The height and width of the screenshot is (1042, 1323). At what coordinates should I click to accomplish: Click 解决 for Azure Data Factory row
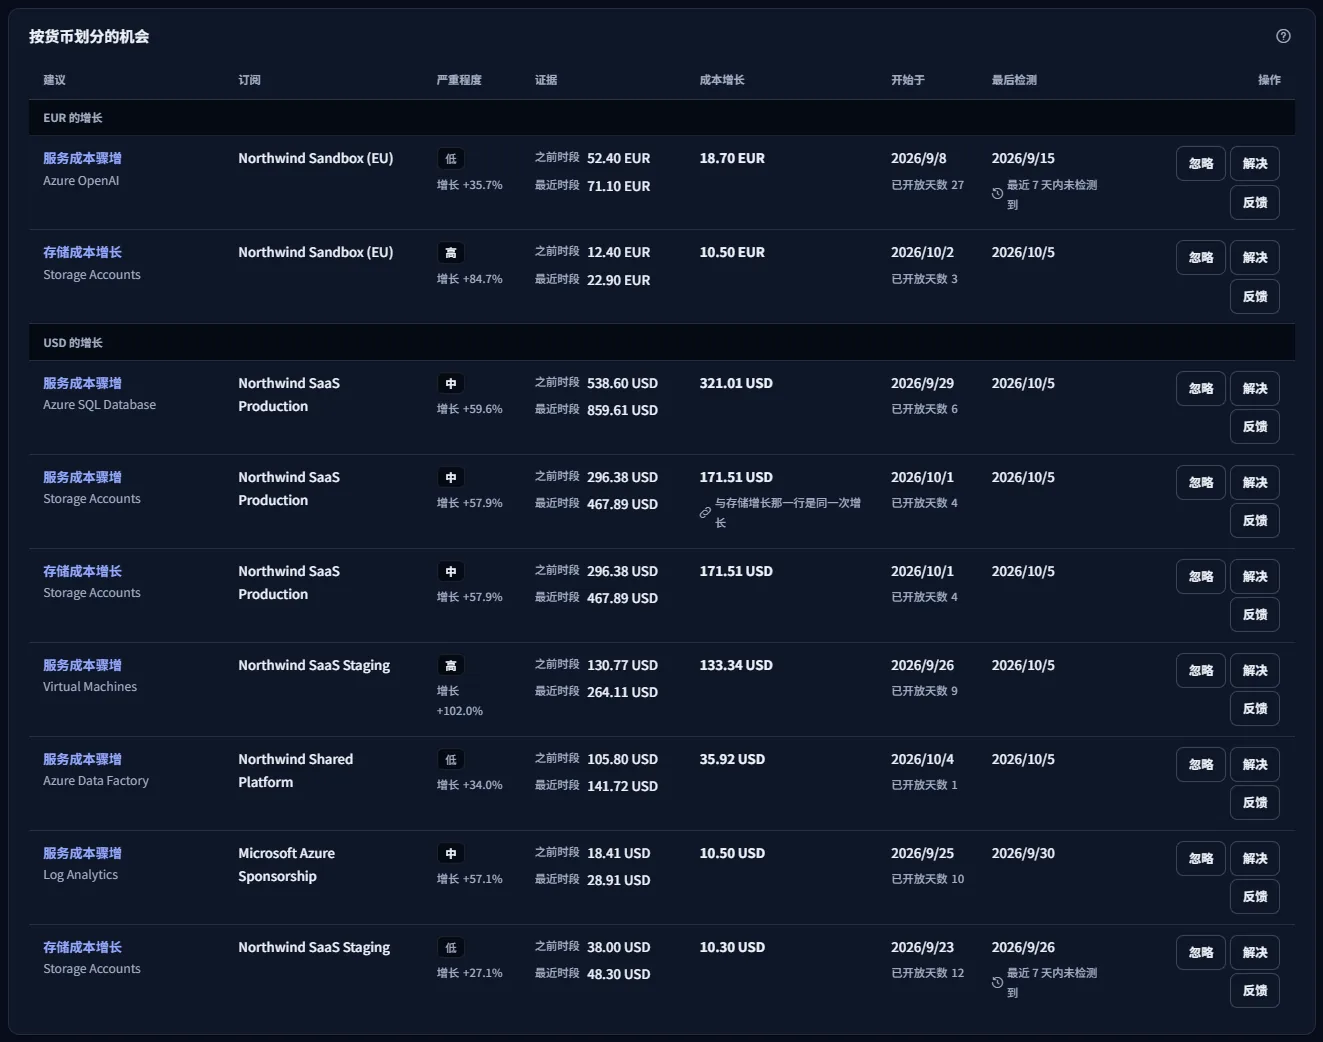pyautogui.click(x=1255, y=765)
